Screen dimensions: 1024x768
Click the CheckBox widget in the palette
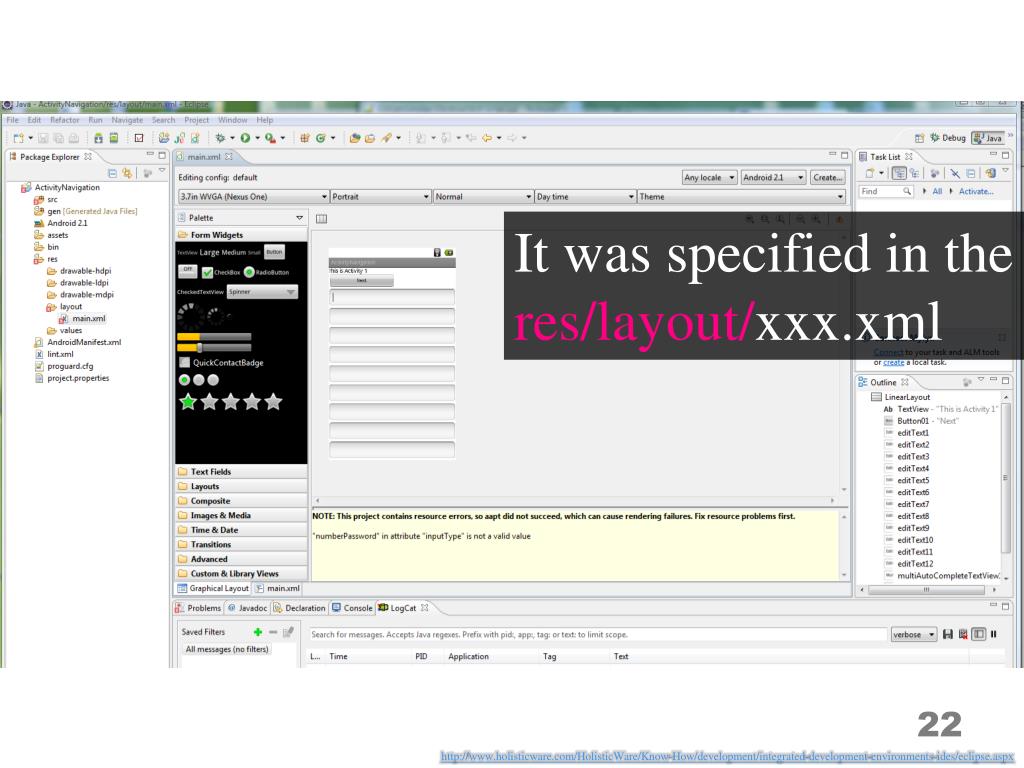pos(221,272)
